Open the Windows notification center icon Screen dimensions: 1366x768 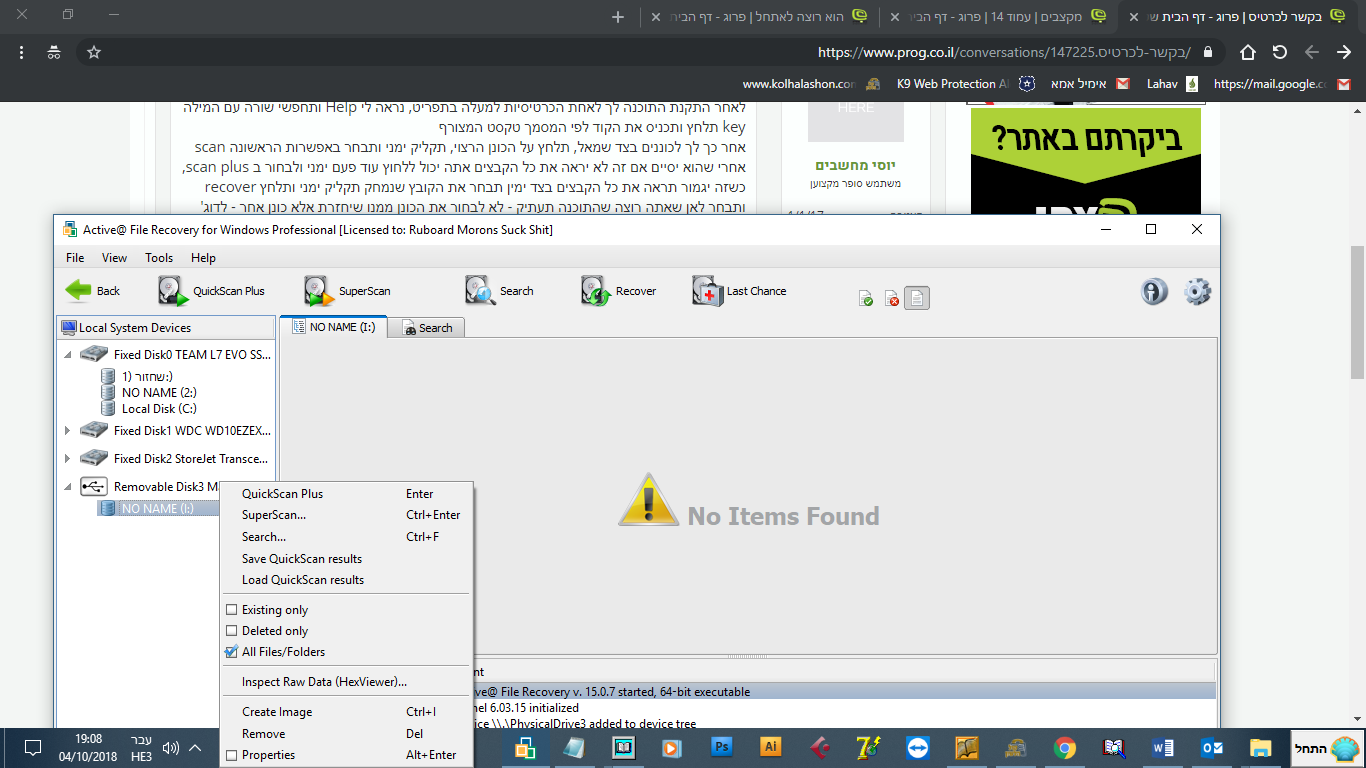[33, 747]
